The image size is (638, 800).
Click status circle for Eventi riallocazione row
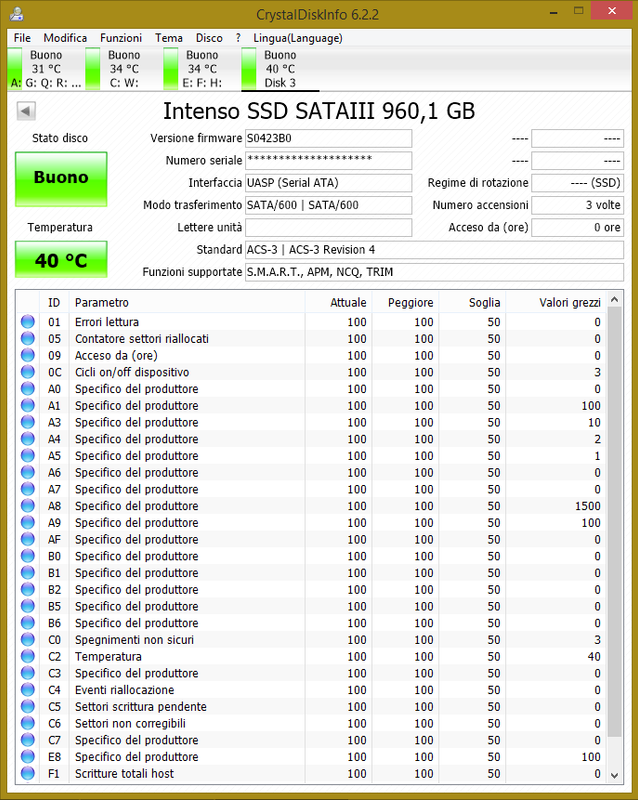[28, 690]
